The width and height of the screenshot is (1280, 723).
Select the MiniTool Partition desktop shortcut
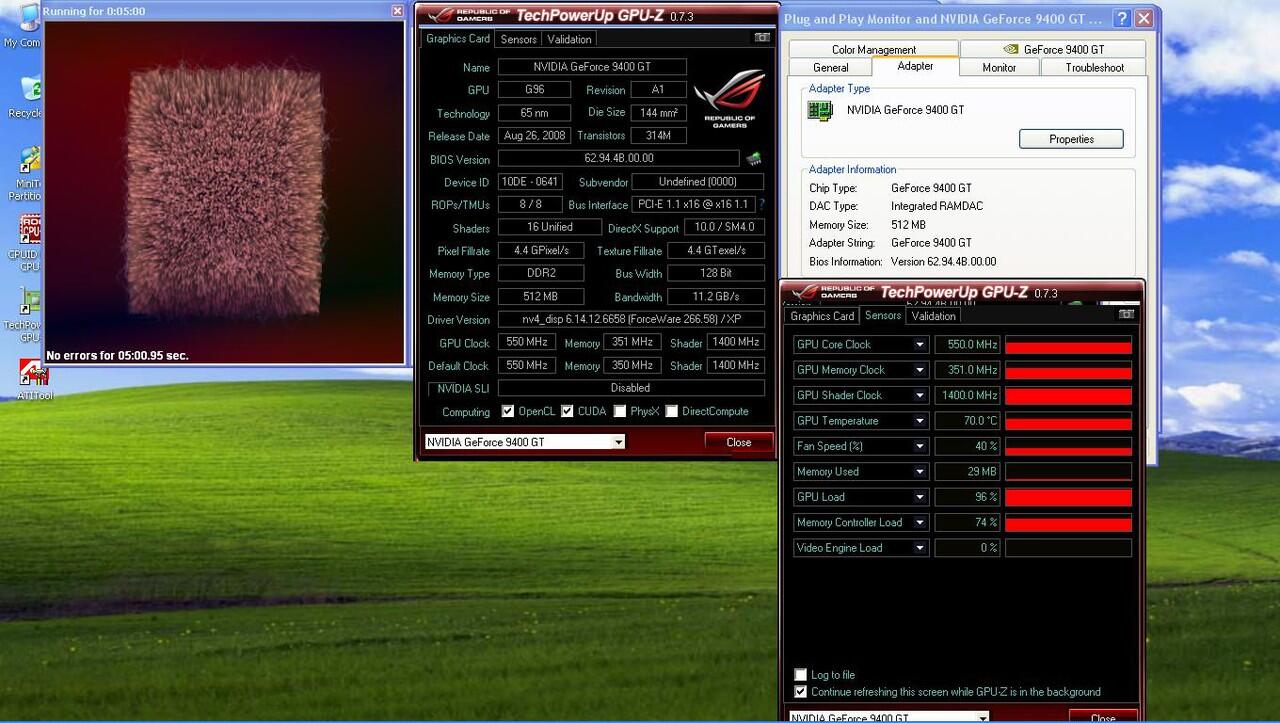coord(27,173)
